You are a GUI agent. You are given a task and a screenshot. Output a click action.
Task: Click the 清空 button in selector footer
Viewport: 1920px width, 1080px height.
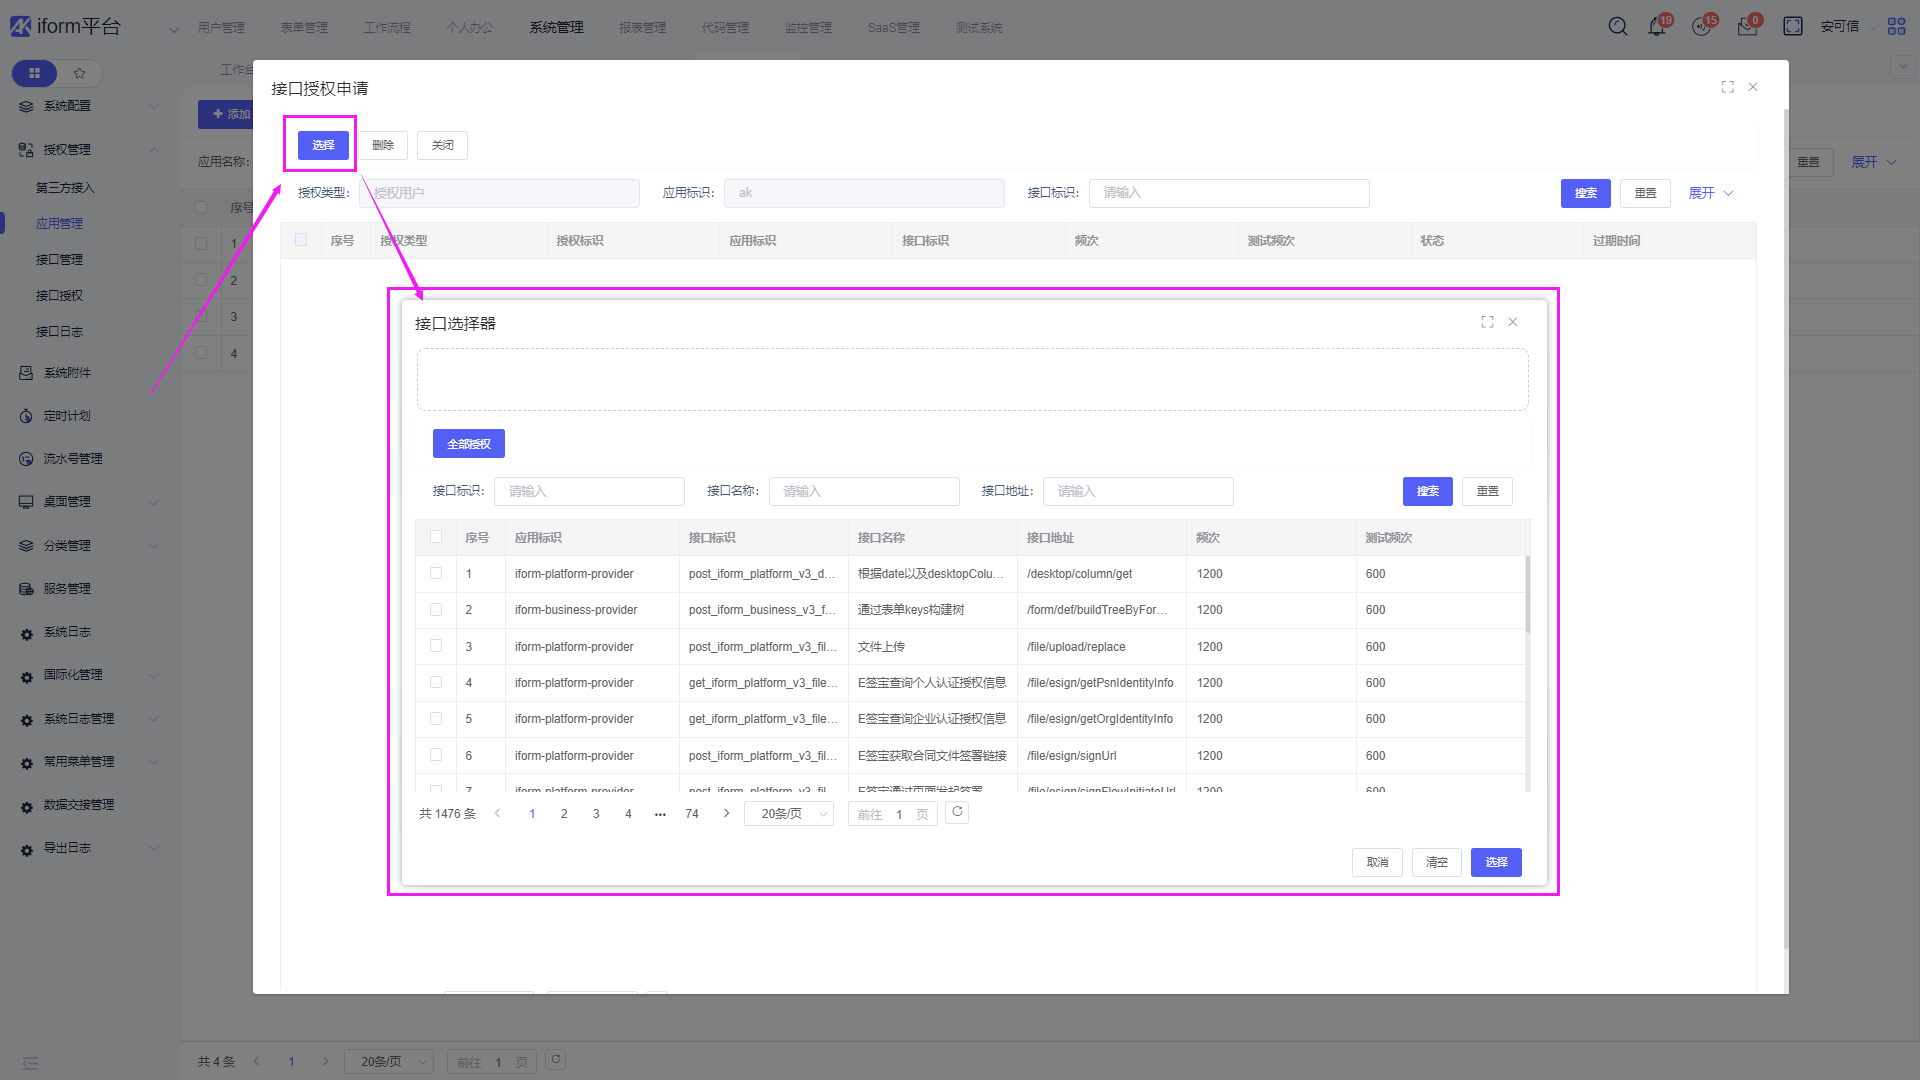[1436, 862]
